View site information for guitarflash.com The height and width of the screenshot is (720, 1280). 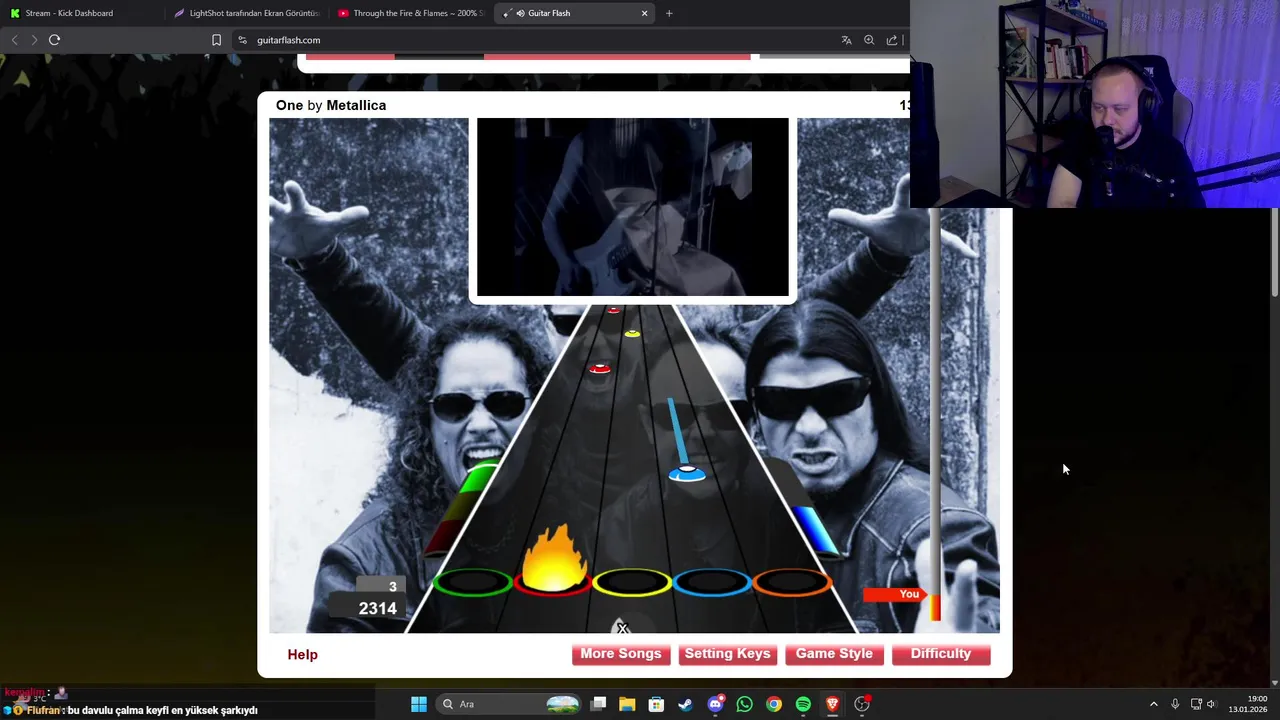click(243, 40)
